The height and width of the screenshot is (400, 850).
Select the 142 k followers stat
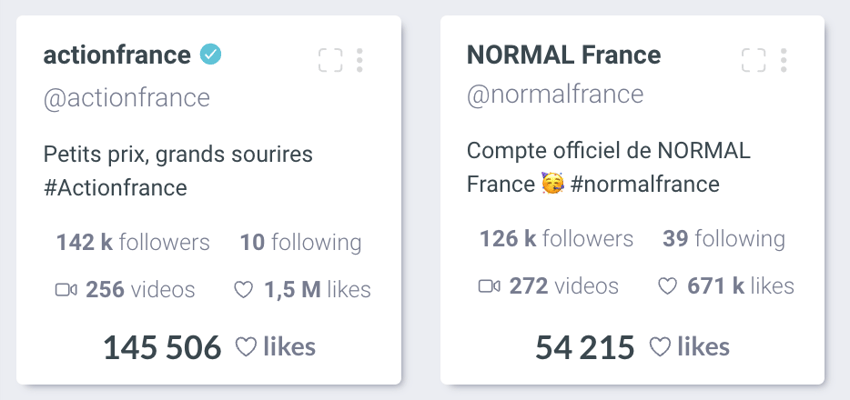click(x=133, y=242)
